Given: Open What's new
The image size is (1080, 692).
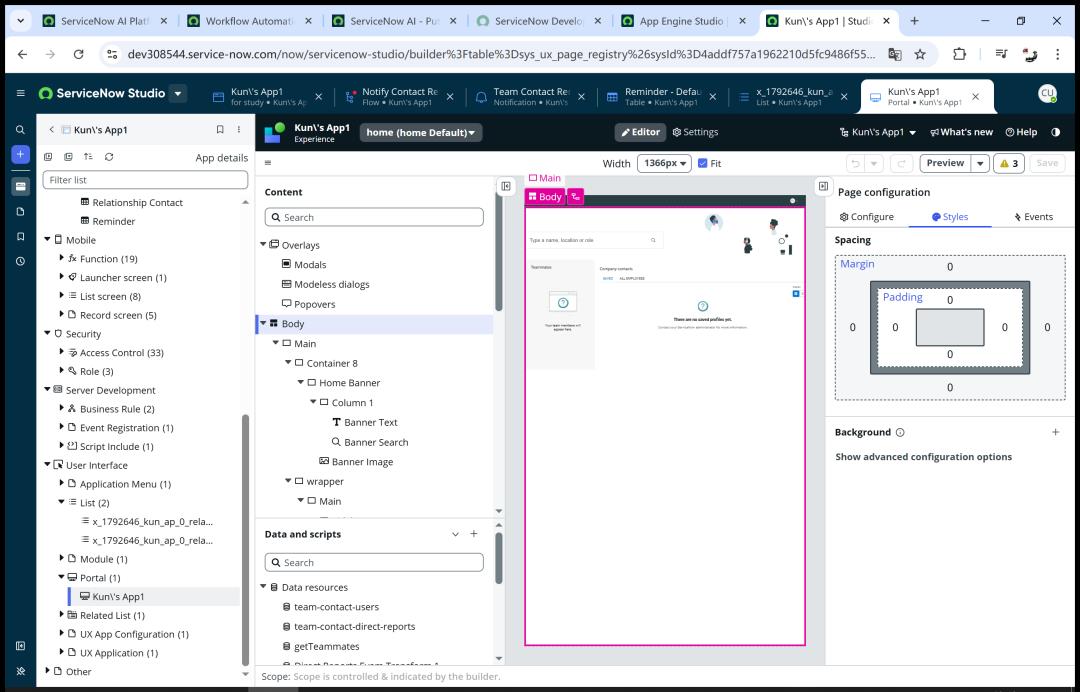Looking at the screenshot, I should tap(961, 132).
